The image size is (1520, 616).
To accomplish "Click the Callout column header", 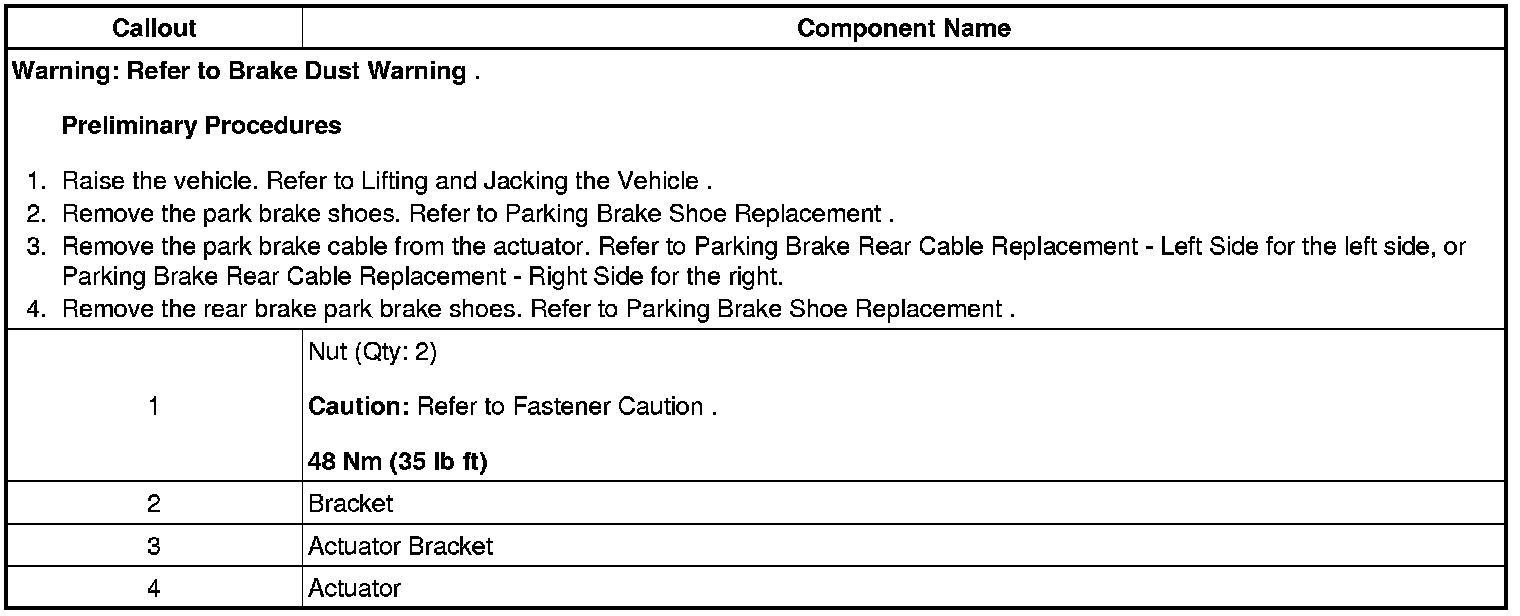I will (153, 29).
